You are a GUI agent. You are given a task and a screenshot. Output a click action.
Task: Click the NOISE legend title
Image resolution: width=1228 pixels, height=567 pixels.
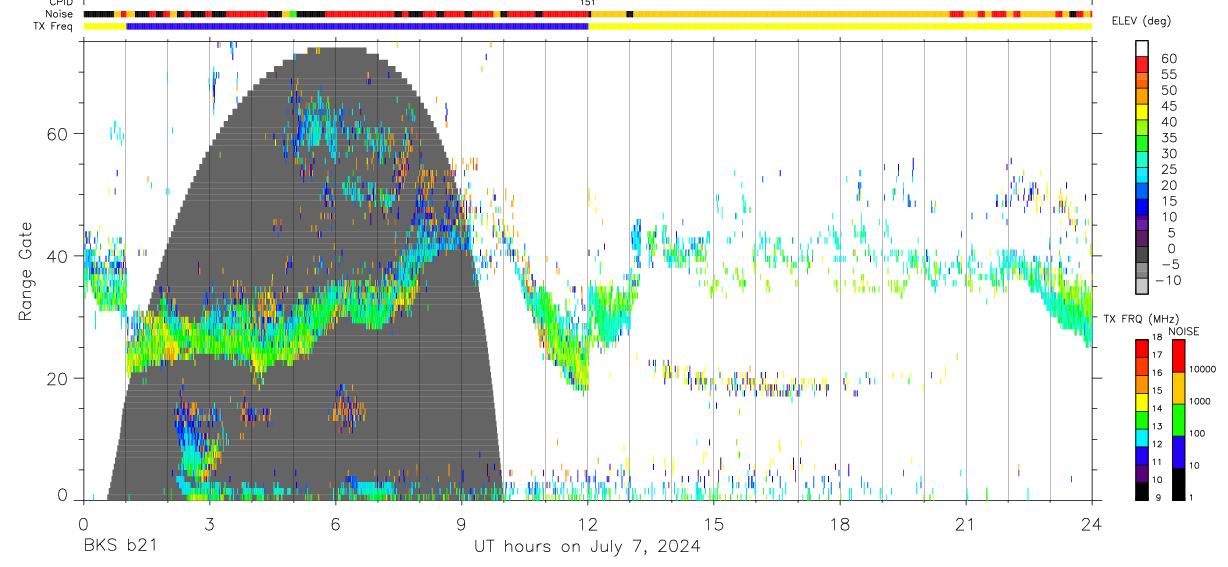[1182, 332]
